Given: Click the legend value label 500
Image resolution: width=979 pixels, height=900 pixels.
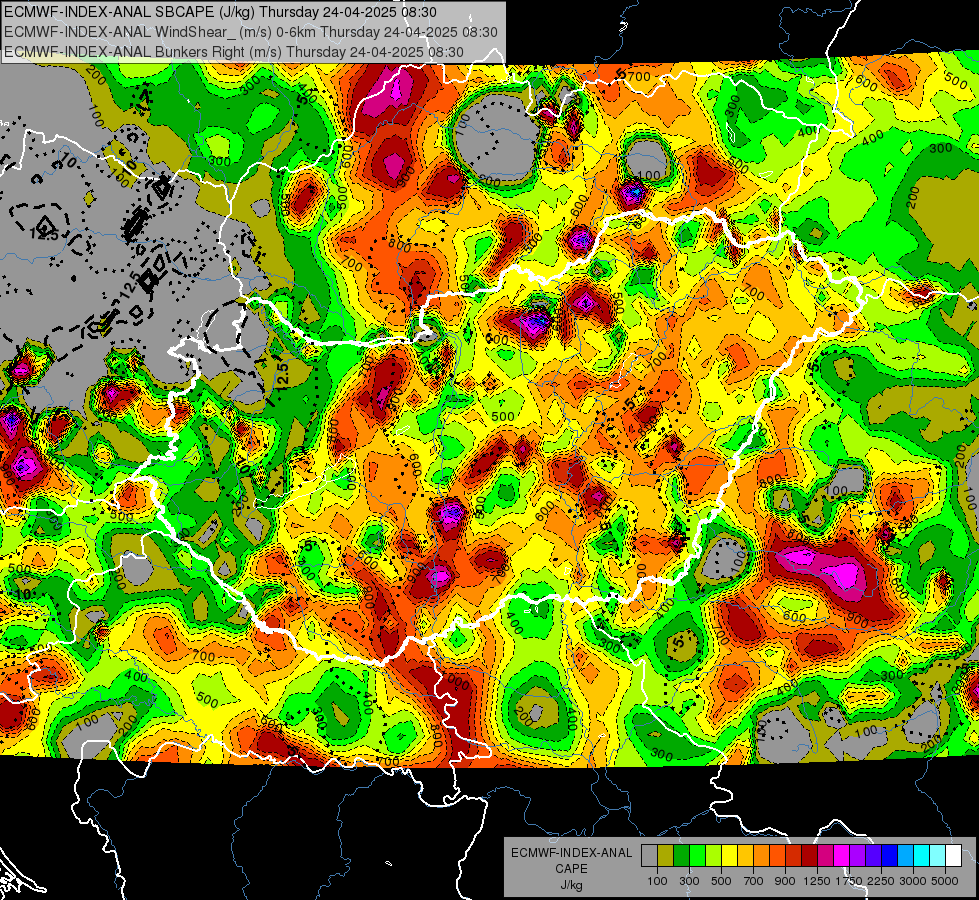Looking at the screenshot, I should pyautogui.click(x=721, y=881).
